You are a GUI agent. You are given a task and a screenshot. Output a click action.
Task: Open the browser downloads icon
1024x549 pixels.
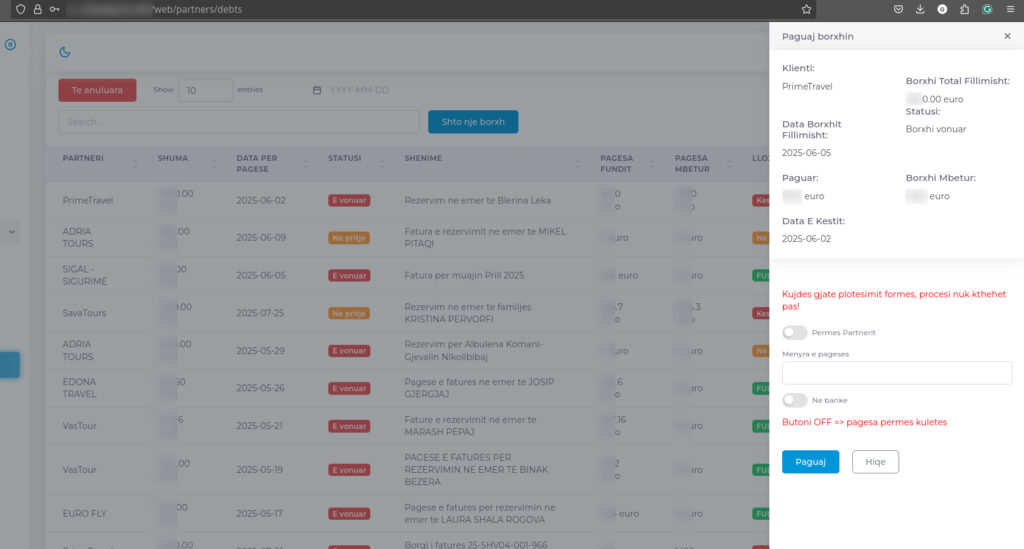[920, 9]
